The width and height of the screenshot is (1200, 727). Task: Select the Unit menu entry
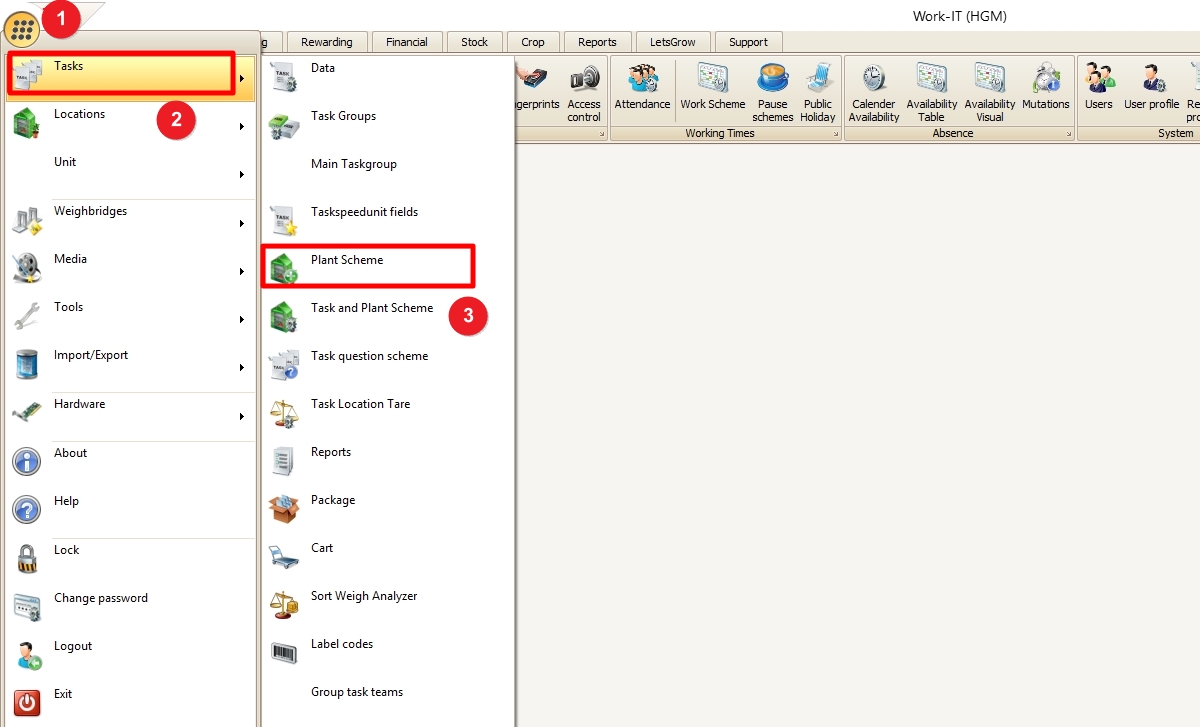click(130, 172)
